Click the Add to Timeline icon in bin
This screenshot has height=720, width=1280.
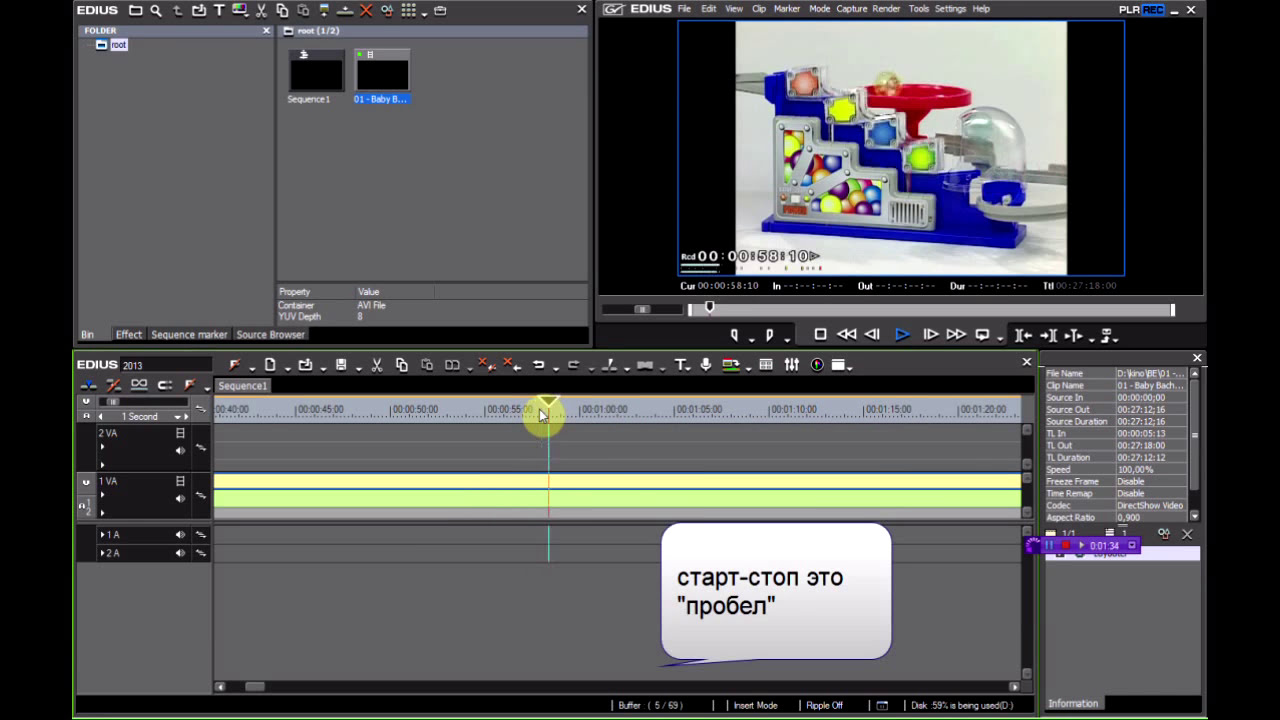click(344, 11)
